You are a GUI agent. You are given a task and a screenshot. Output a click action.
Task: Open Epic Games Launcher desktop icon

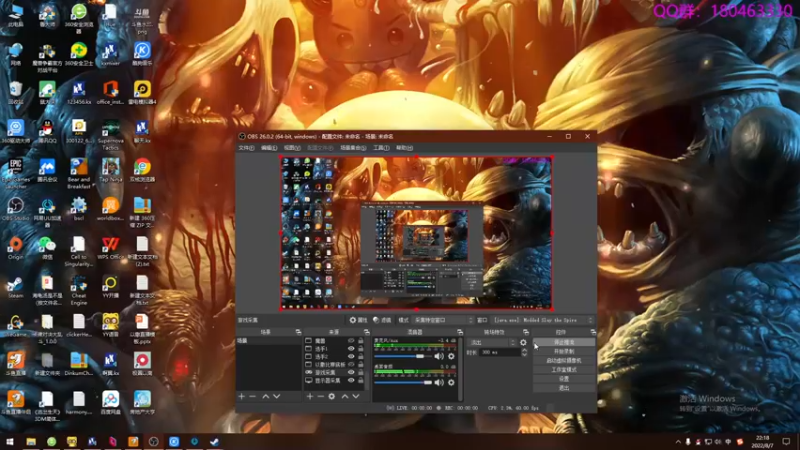click(x=15, y=171)
